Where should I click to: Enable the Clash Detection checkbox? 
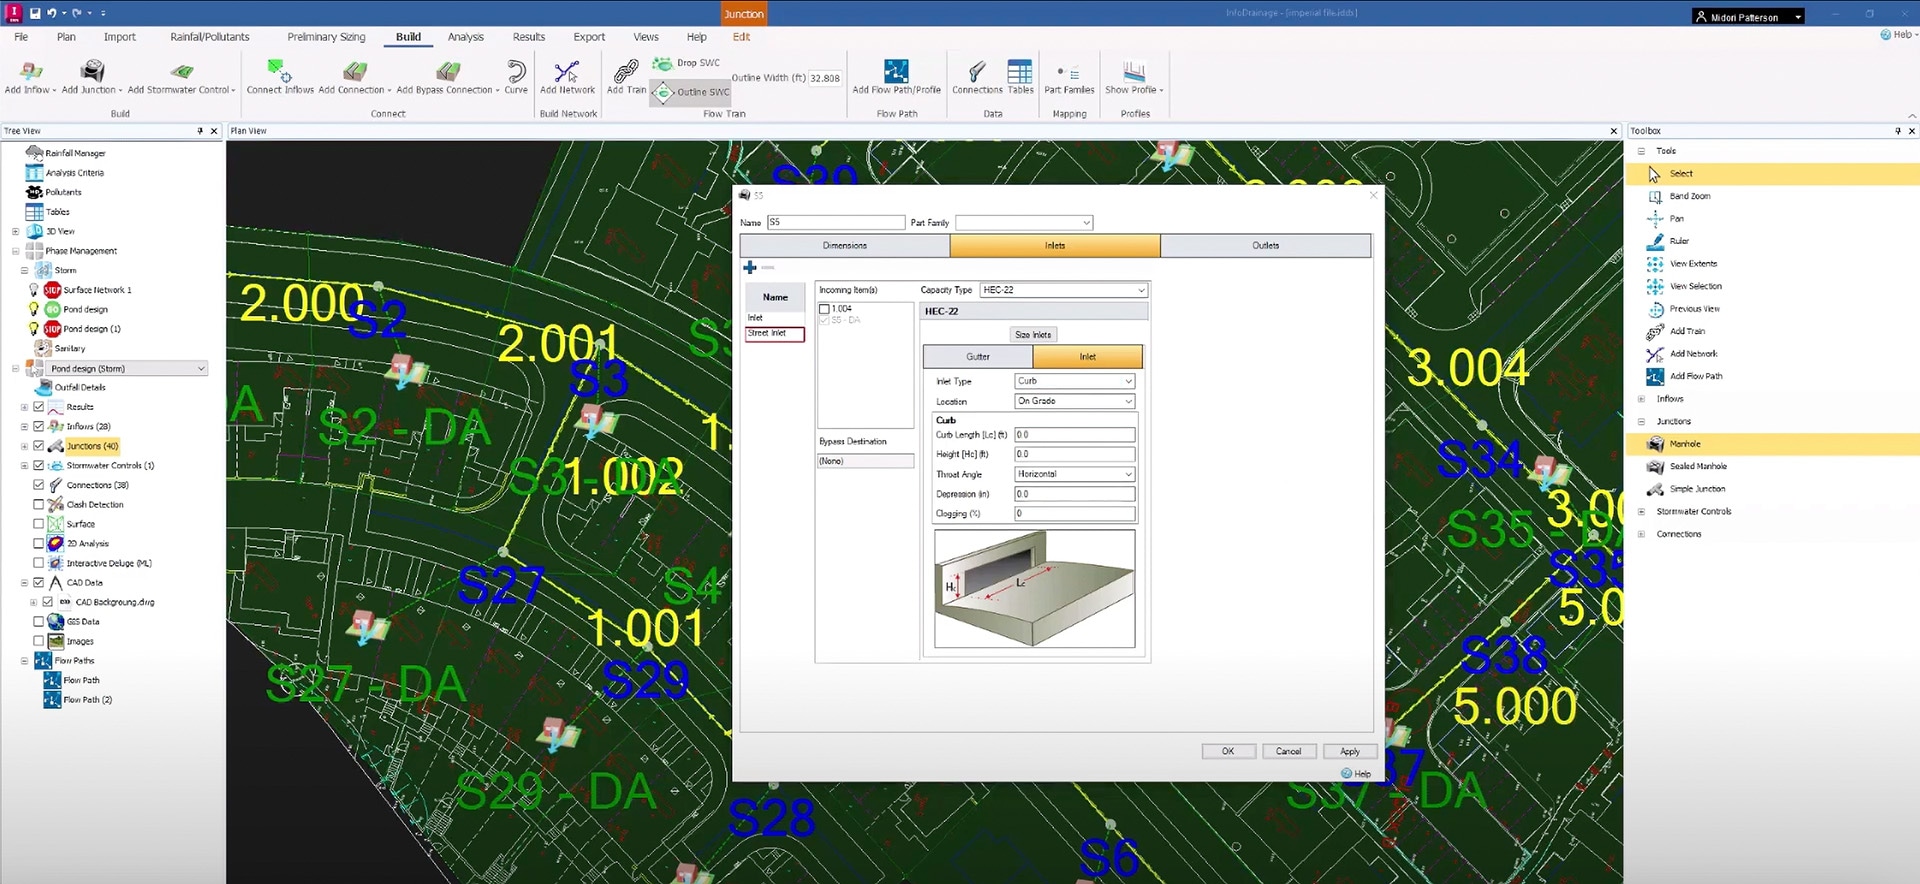point(39,505)
